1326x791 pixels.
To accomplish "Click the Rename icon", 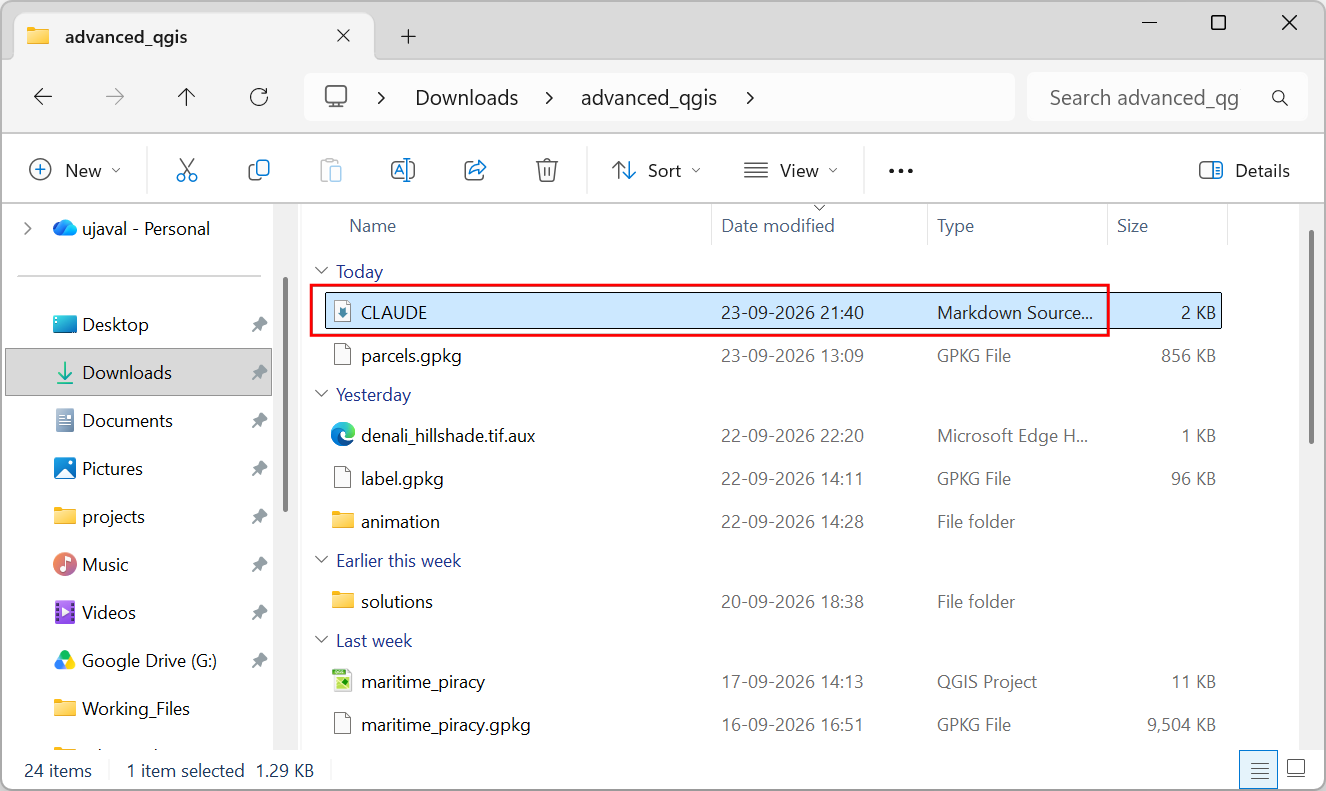I will pos(403,171).
